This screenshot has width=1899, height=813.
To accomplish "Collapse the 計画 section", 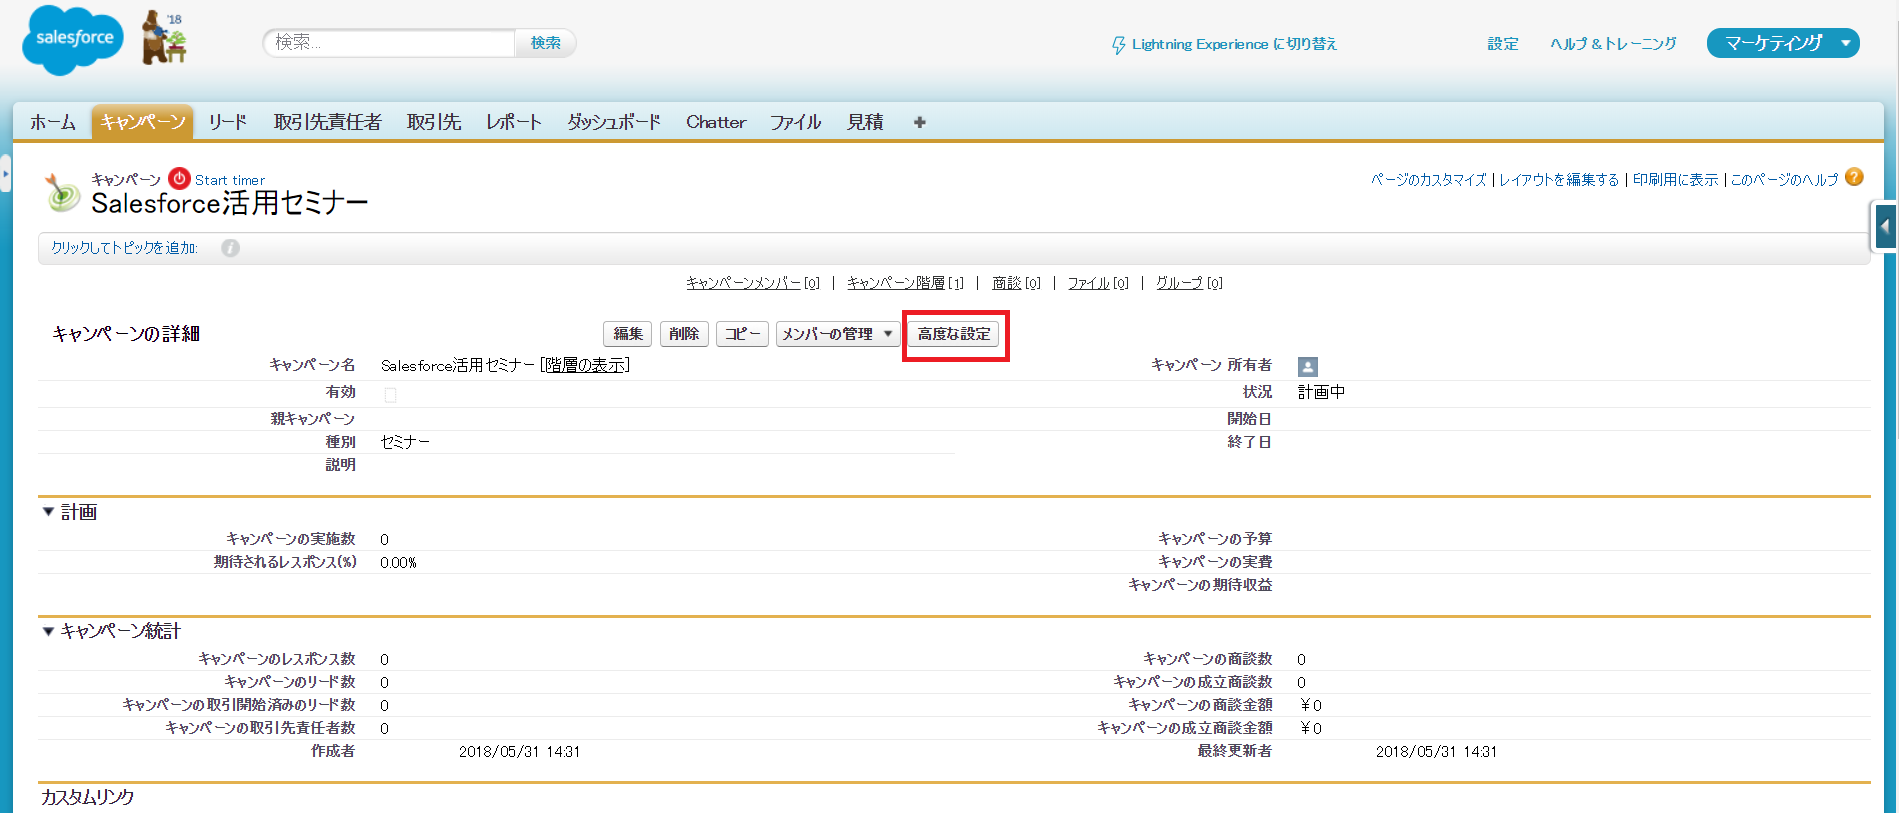I will [x=48, y=512].
